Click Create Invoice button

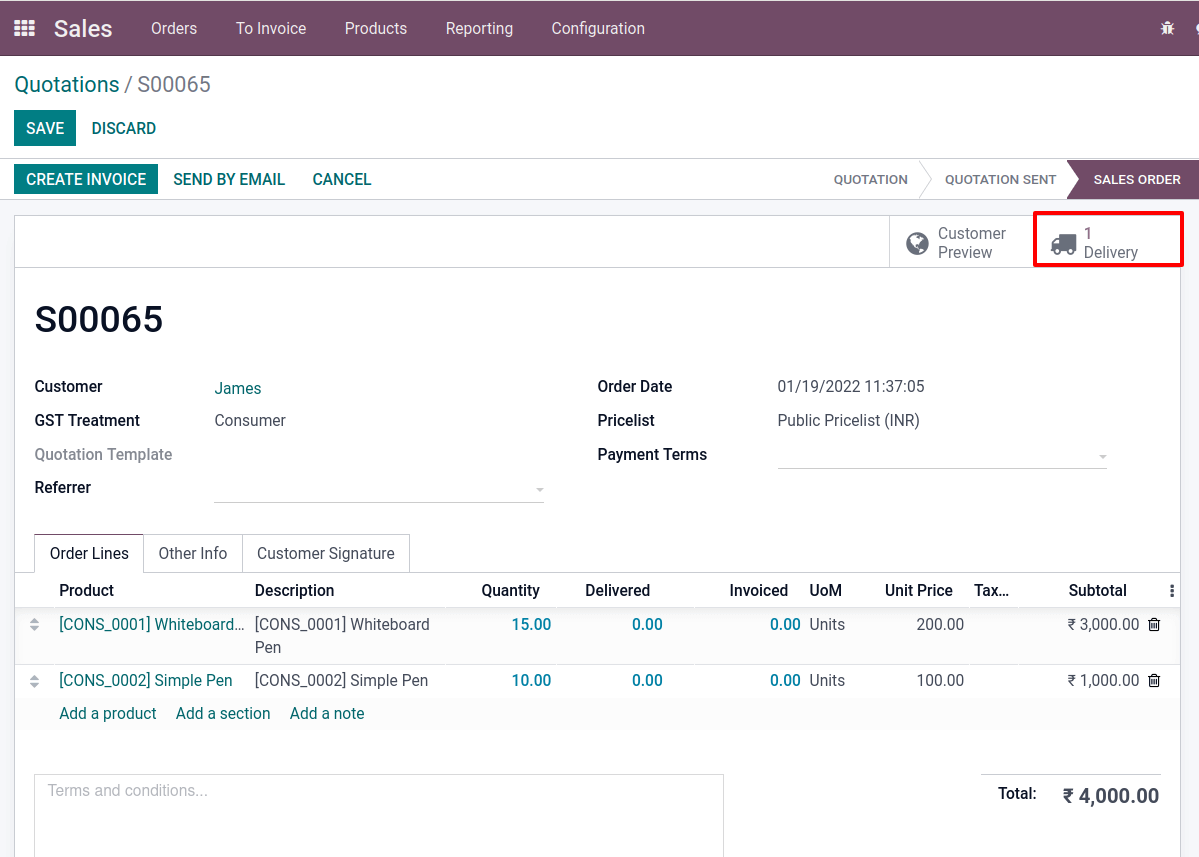(86, 180)
